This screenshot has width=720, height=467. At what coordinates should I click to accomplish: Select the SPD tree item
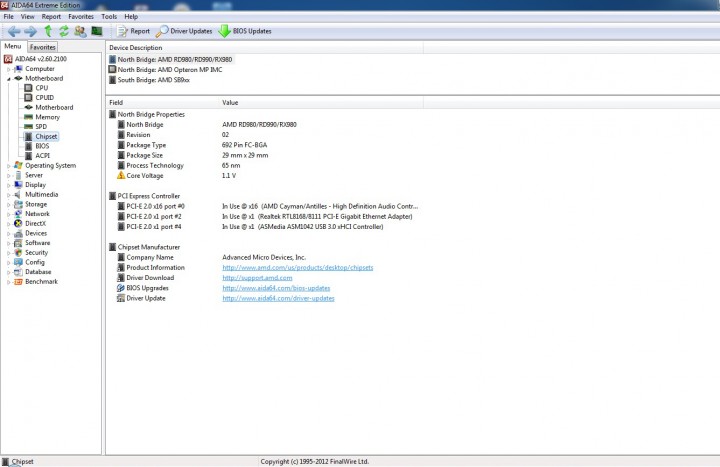tap(35, 126)
